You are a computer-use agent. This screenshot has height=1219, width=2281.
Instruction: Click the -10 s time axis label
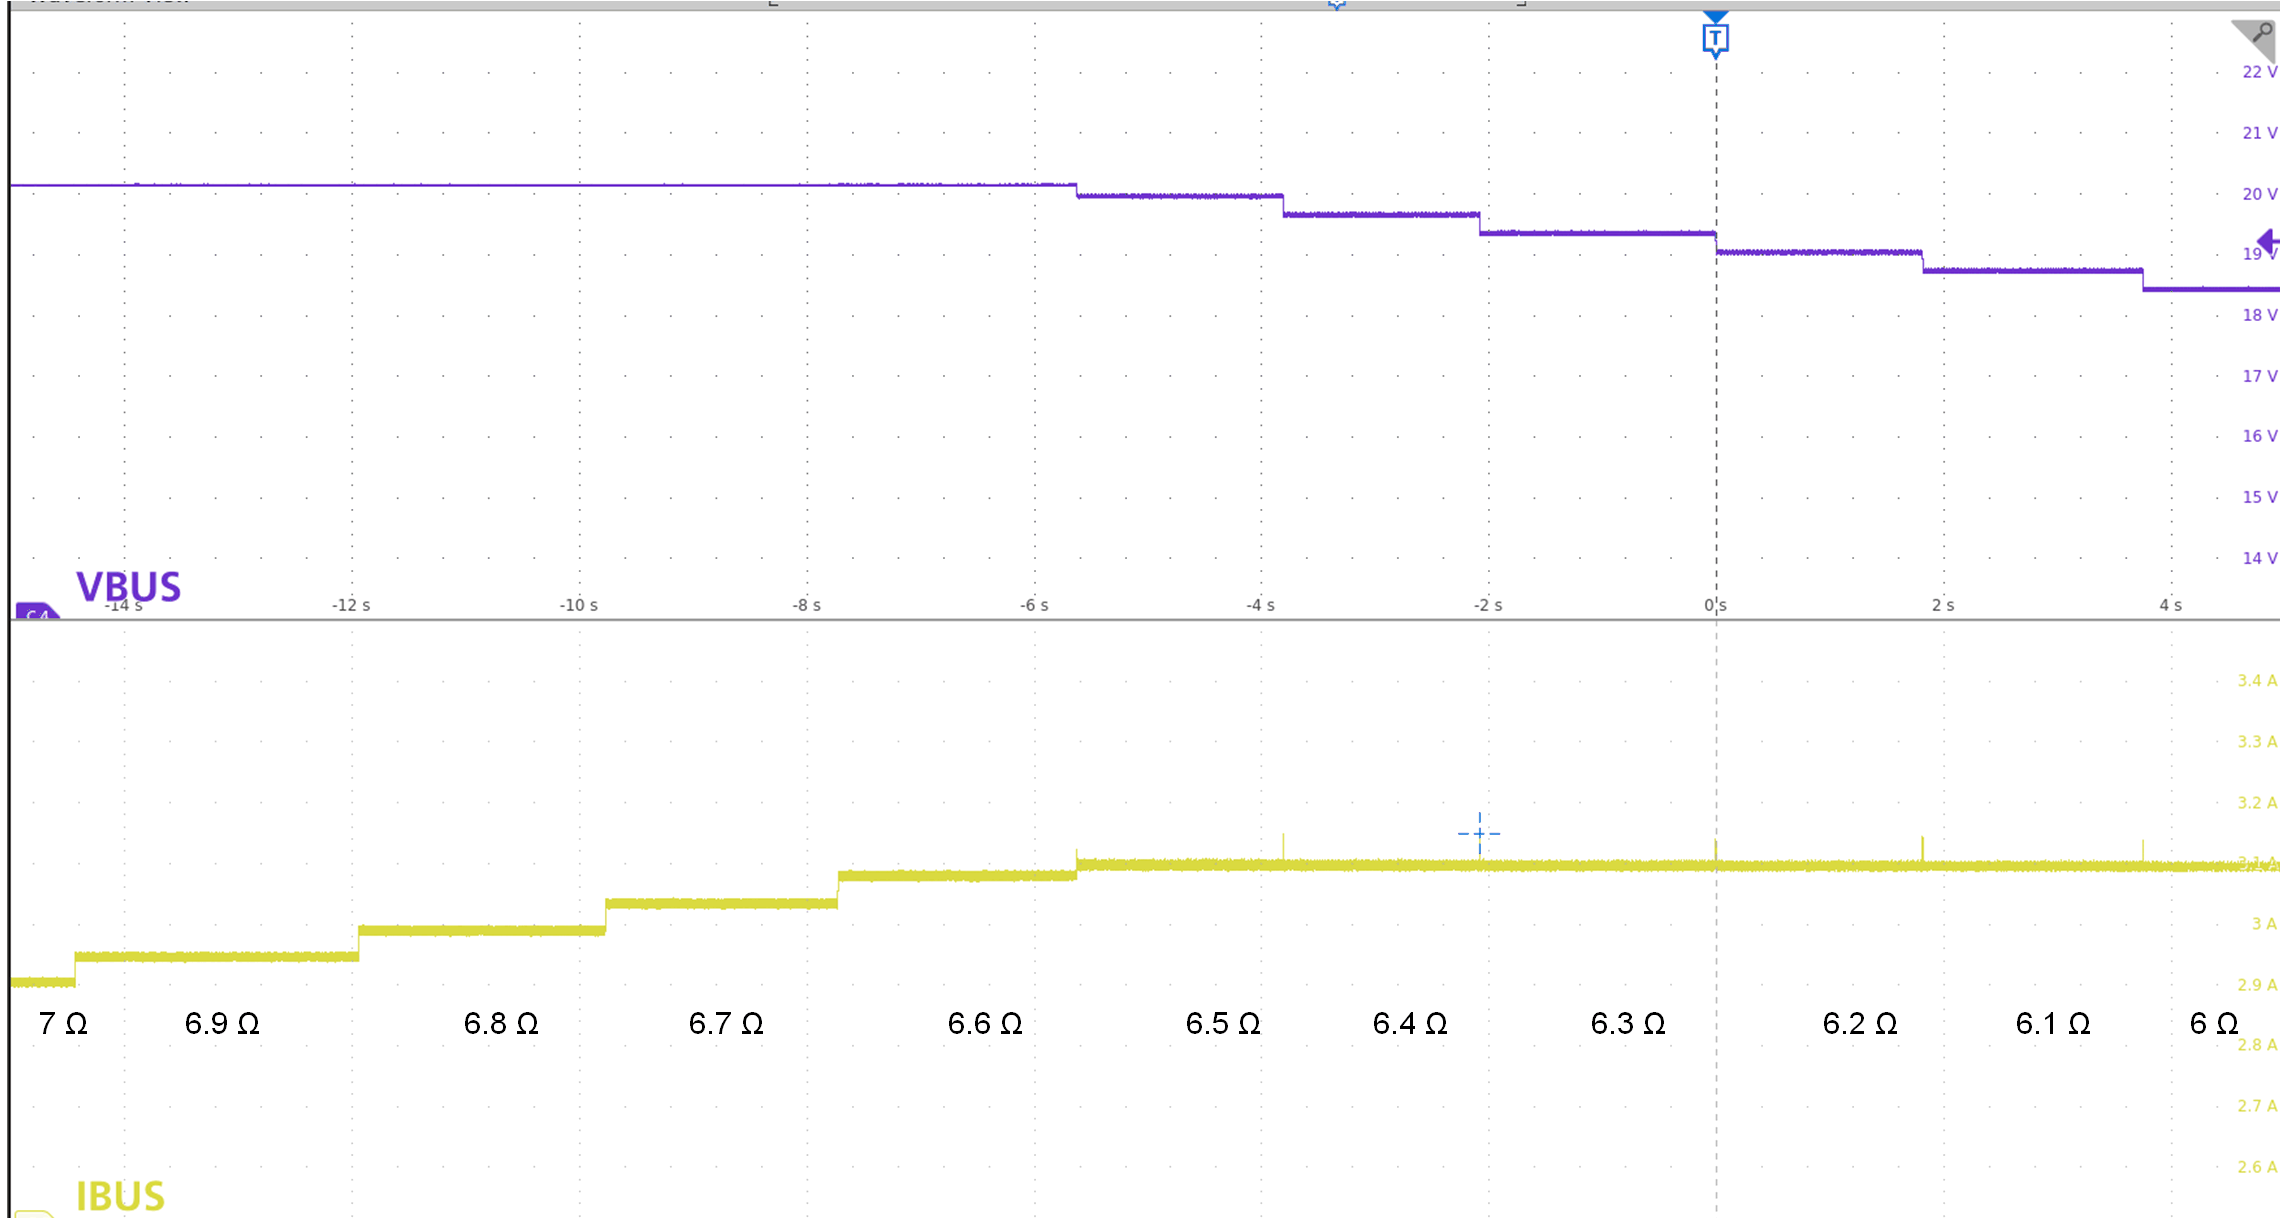[578, 605]
